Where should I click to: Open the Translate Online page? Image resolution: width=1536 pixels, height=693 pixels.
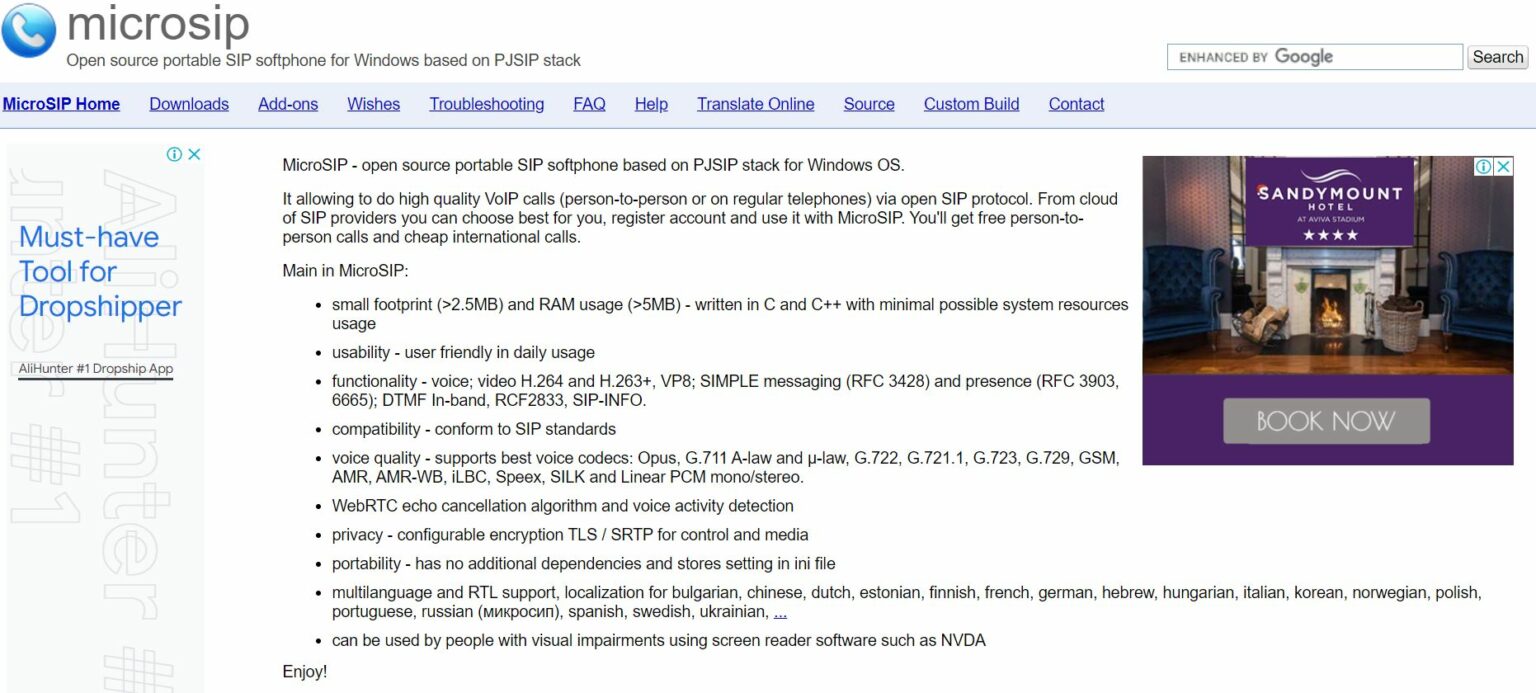click(755, 104)
